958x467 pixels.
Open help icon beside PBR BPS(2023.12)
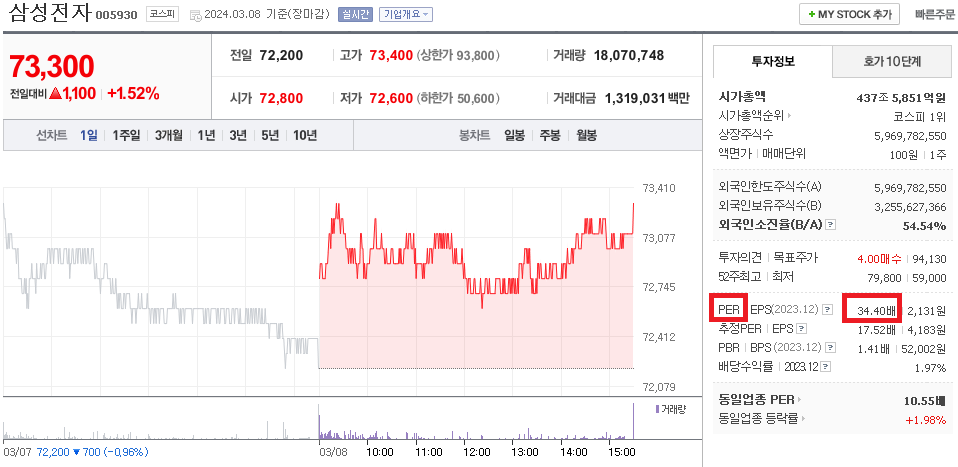830,348
